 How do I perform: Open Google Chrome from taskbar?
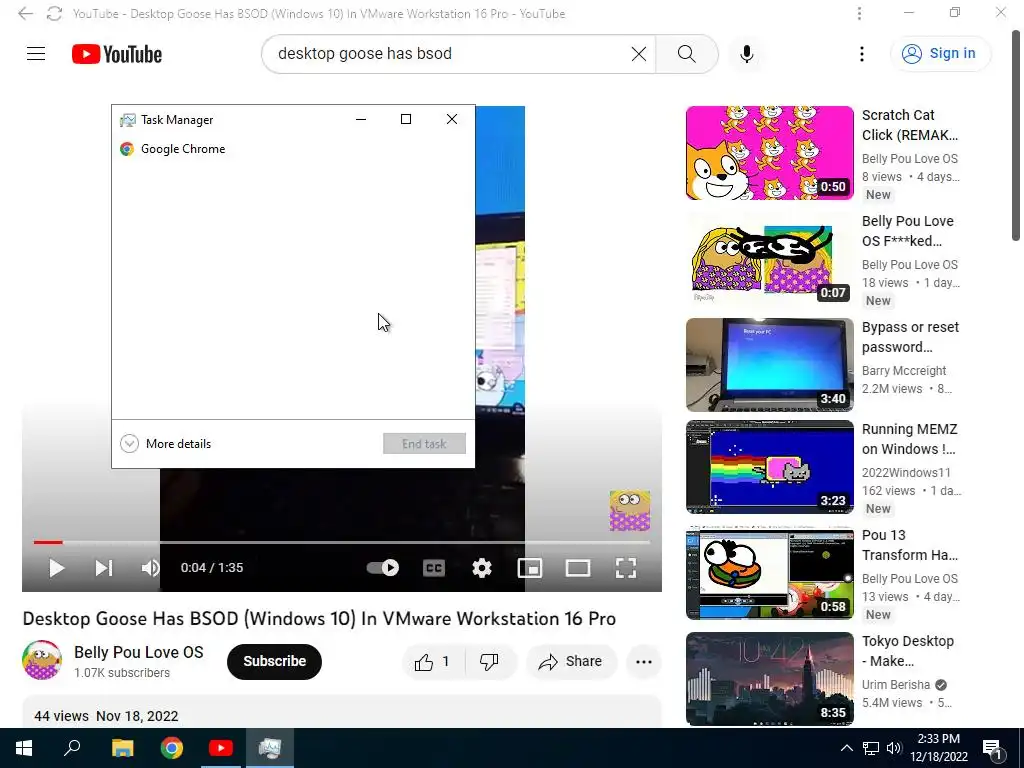172,748
